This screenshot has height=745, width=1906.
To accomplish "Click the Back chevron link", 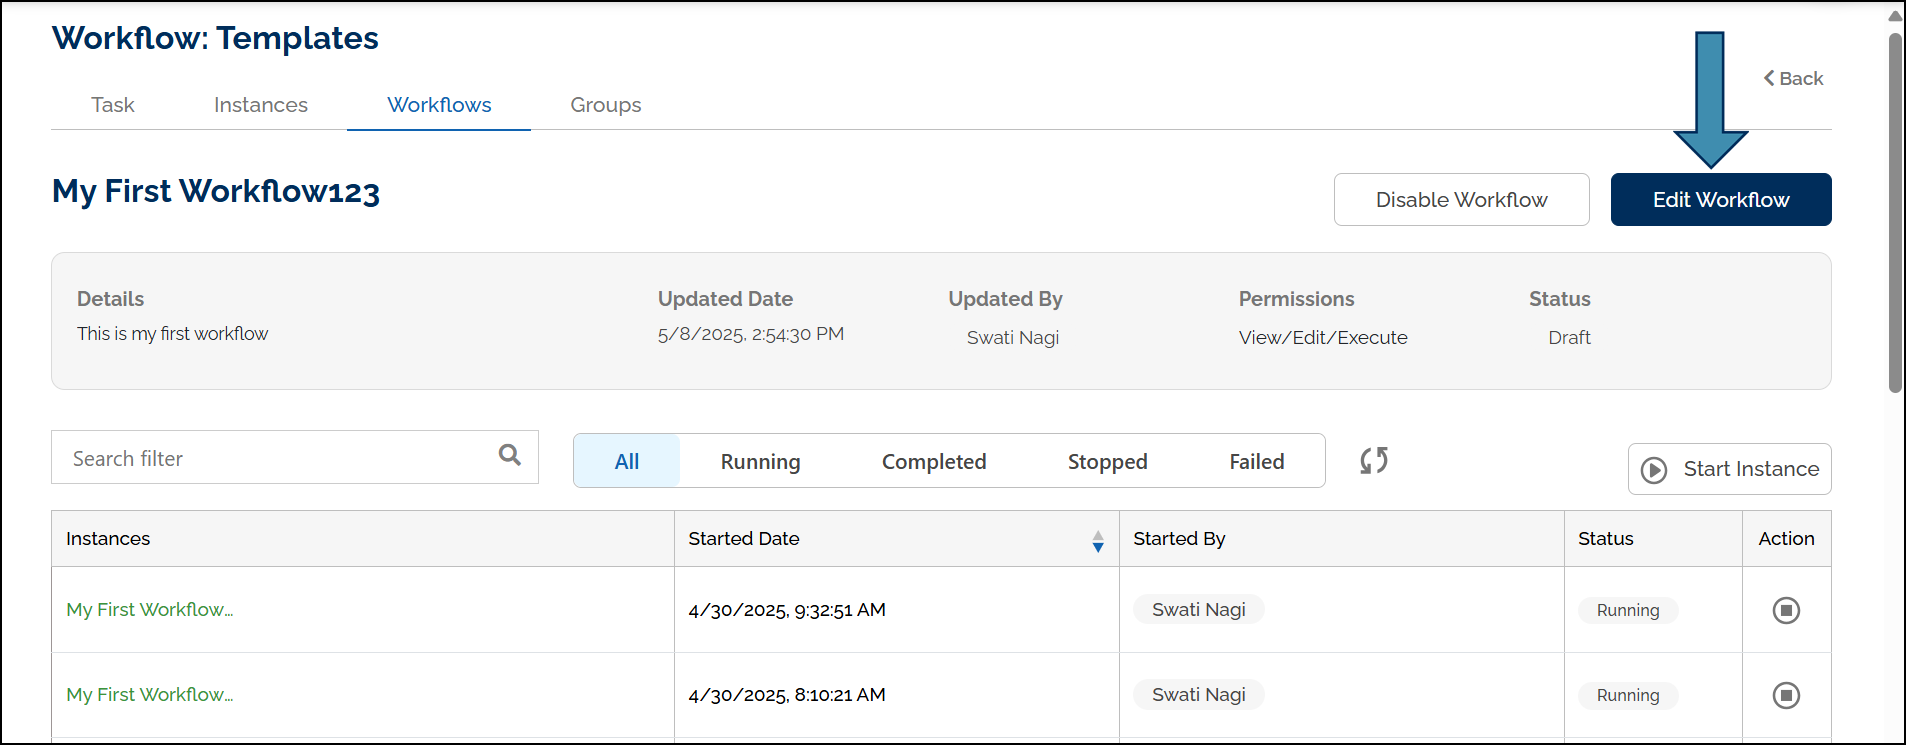I will click(1793, 79).
